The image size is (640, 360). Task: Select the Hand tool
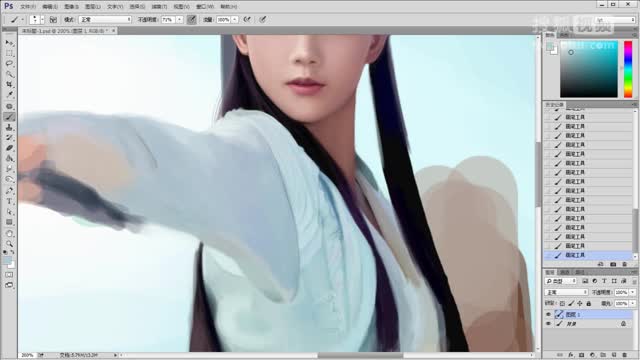[9, 234]
